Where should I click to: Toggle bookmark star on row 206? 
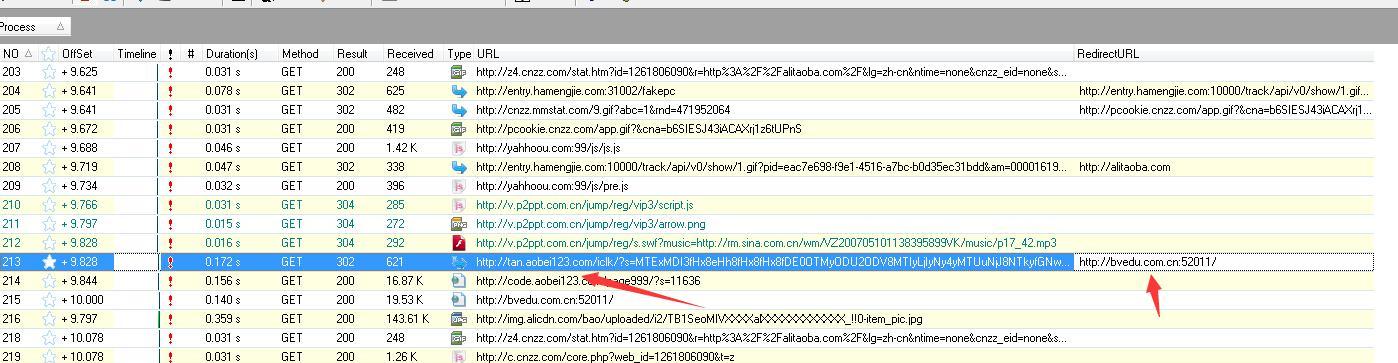coord(49,129)
